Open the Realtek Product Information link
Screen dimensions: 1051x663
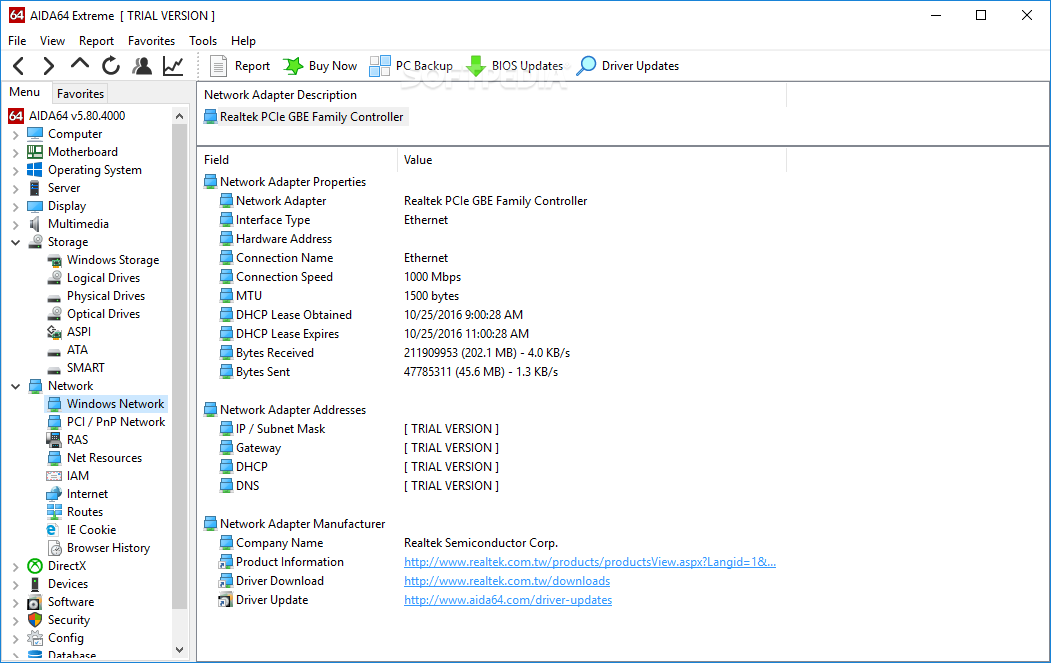pyautogui.click(x=590, y=562)
